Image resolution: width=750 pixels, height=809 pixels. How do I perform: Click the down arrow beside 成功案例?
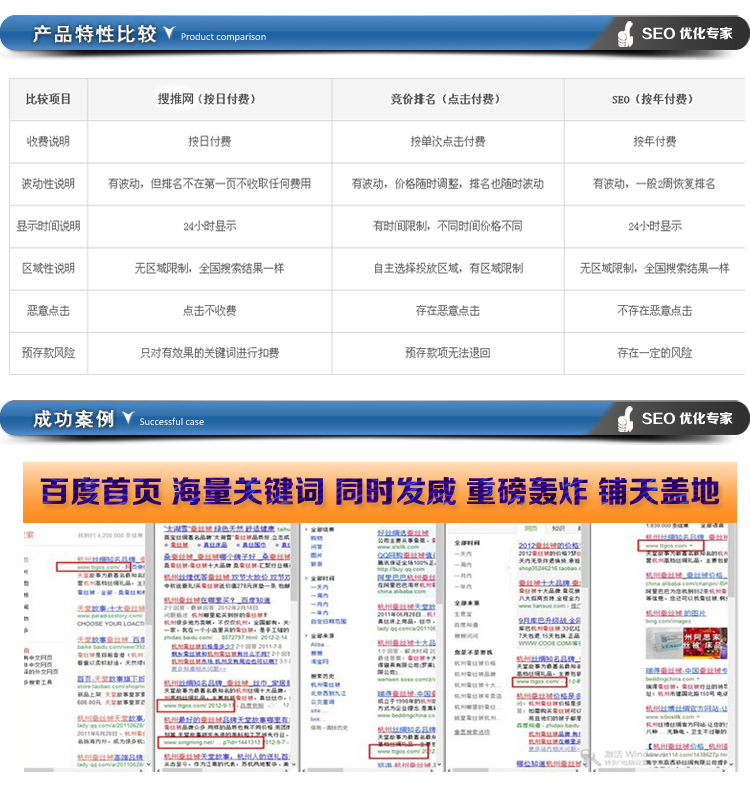pos(128,417)
